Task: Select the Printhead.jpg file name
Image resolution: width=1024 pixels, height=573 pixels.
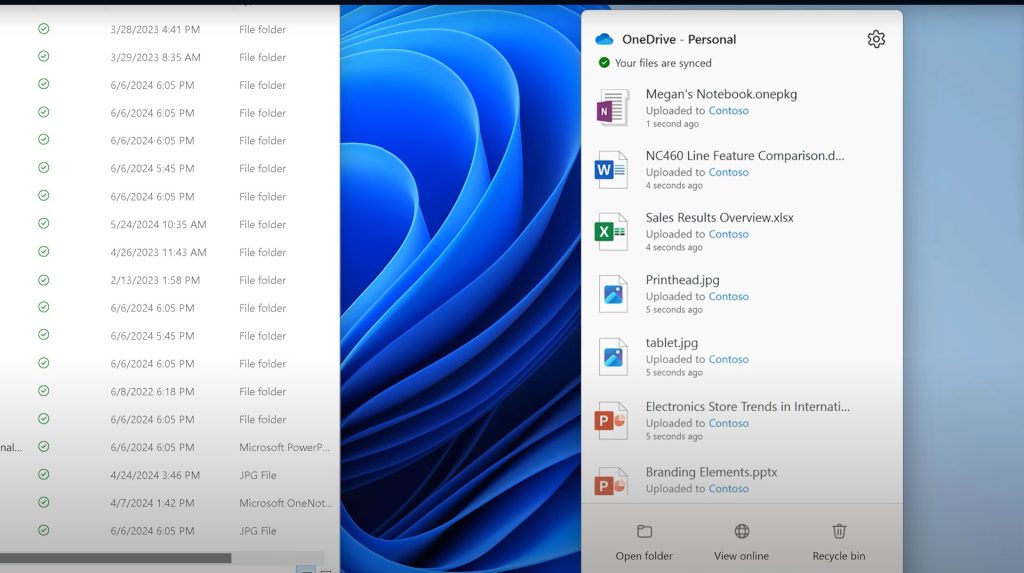Action: click(x=682, y=280)
